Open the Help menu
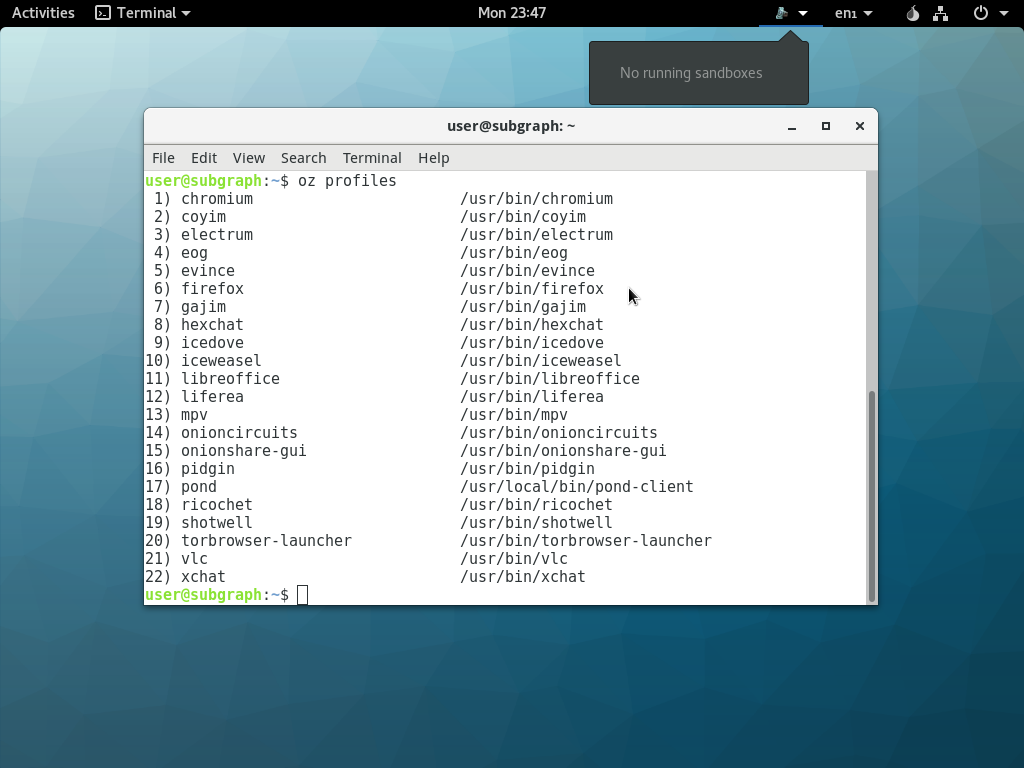Screen dimensions: 1024x768 [434, 158]
